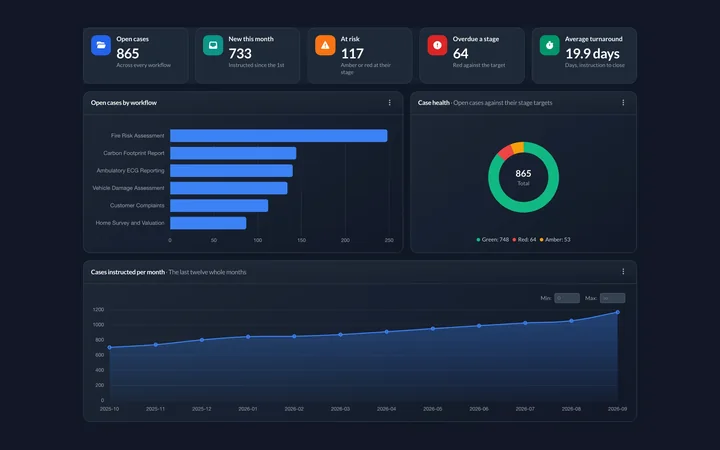Click the blue folder icon on Open cases card
This screenshot has height=450, width=720.
coord(101,45)
